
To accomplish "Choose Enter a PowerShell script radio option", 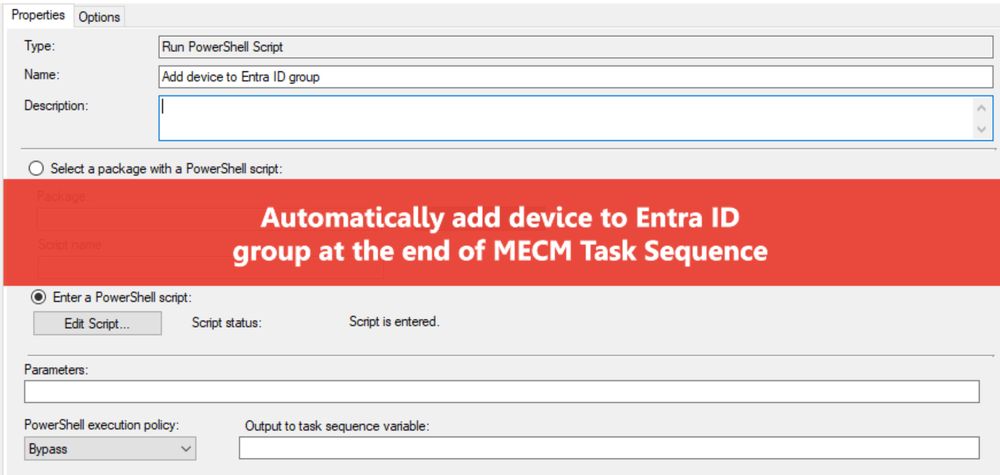I will point(112,297).
